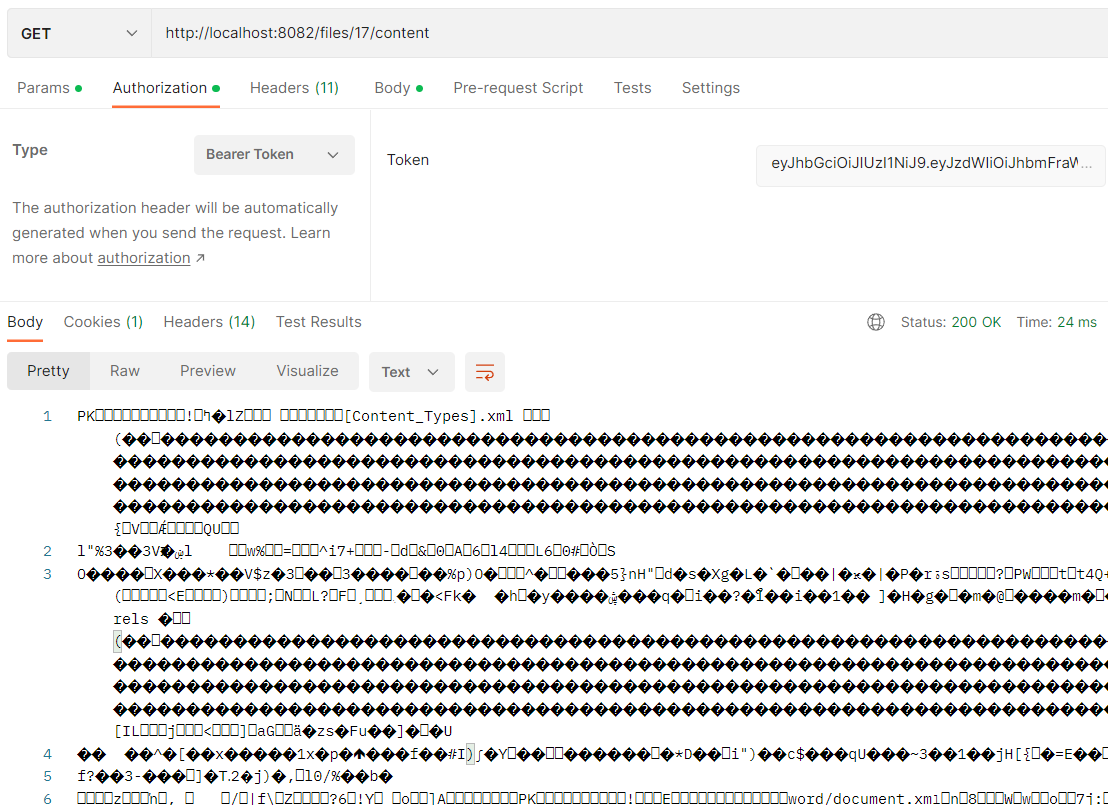The height and width of the screenshot is (805, 1108).
Task: Open the Bearer Token type dropdown
Action: click(x=274, y=154)
